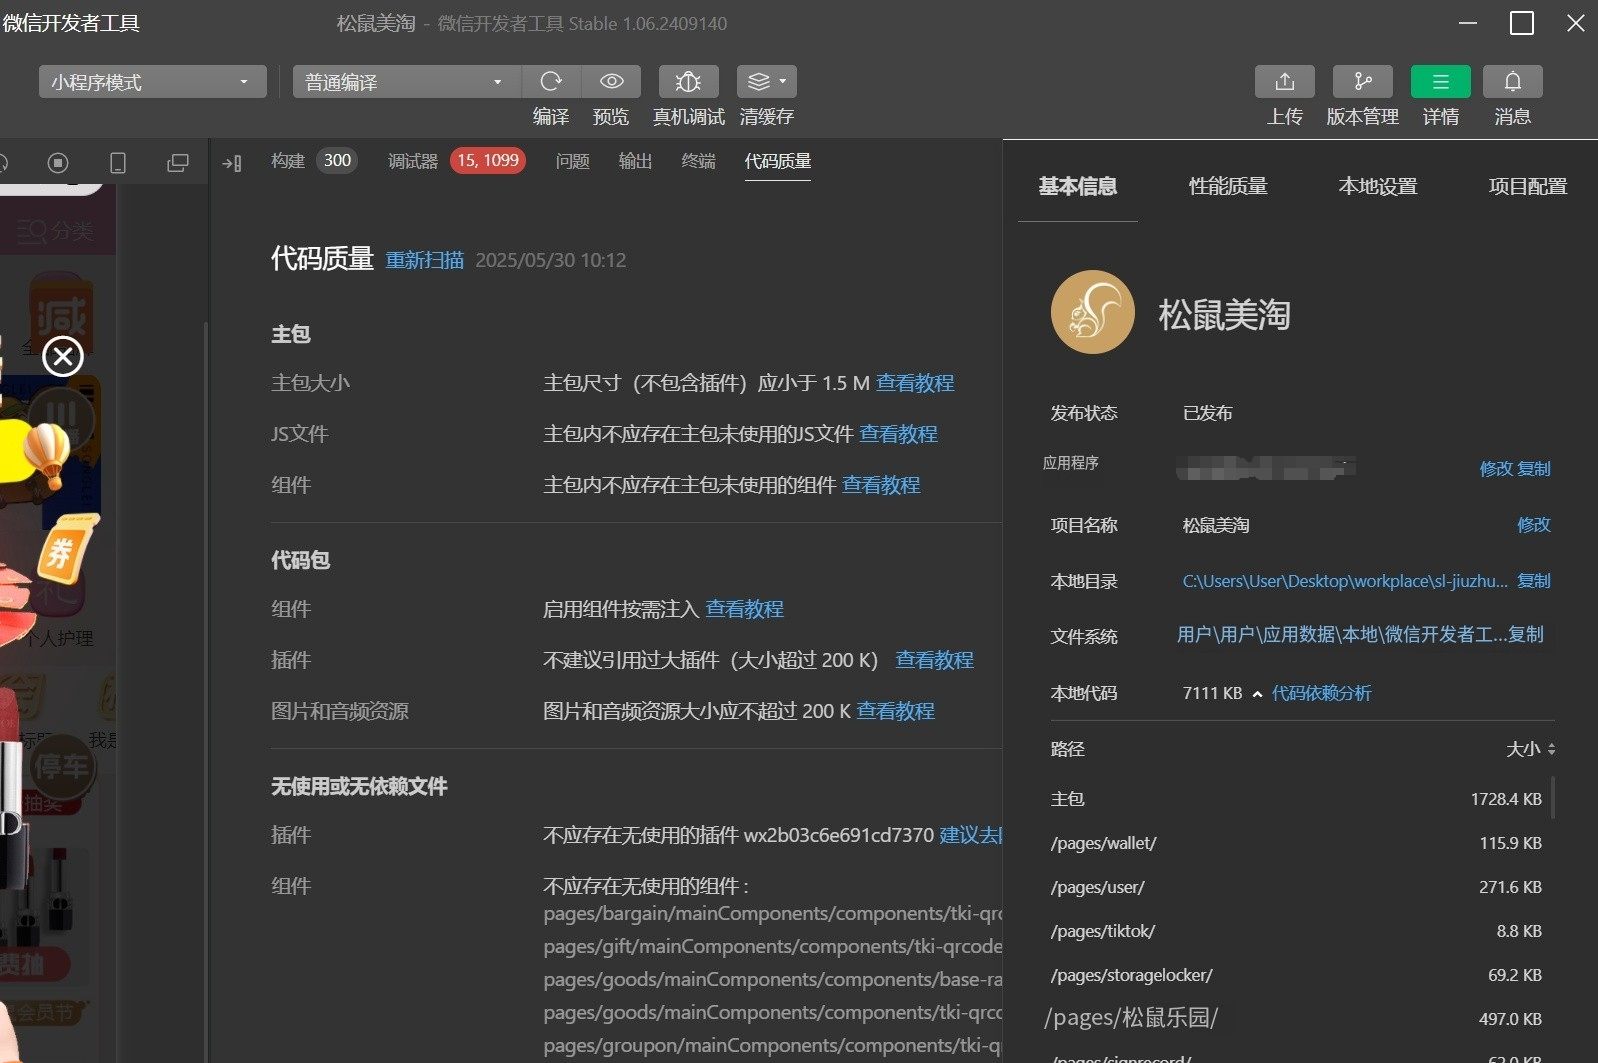Click the red 15, 1099 debugger badge

click(x=488, y=161)
